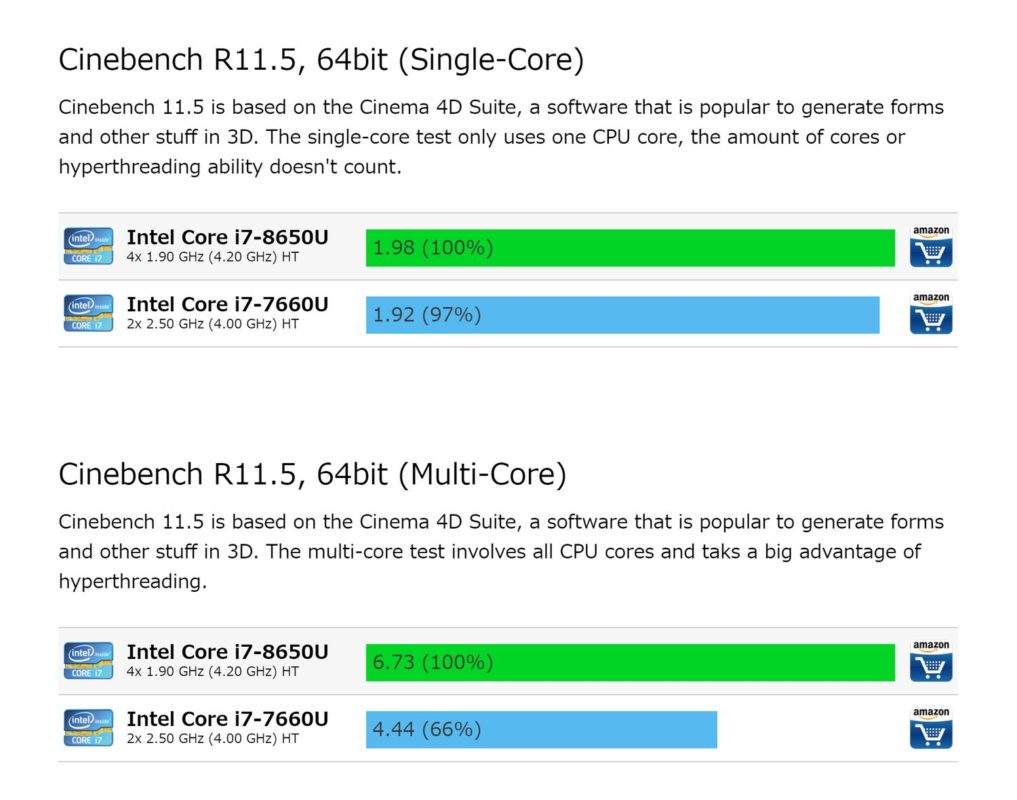1017x800 pixels.
Task: Click the green 6.73 (100%) score bar
Action: [630, 662]
